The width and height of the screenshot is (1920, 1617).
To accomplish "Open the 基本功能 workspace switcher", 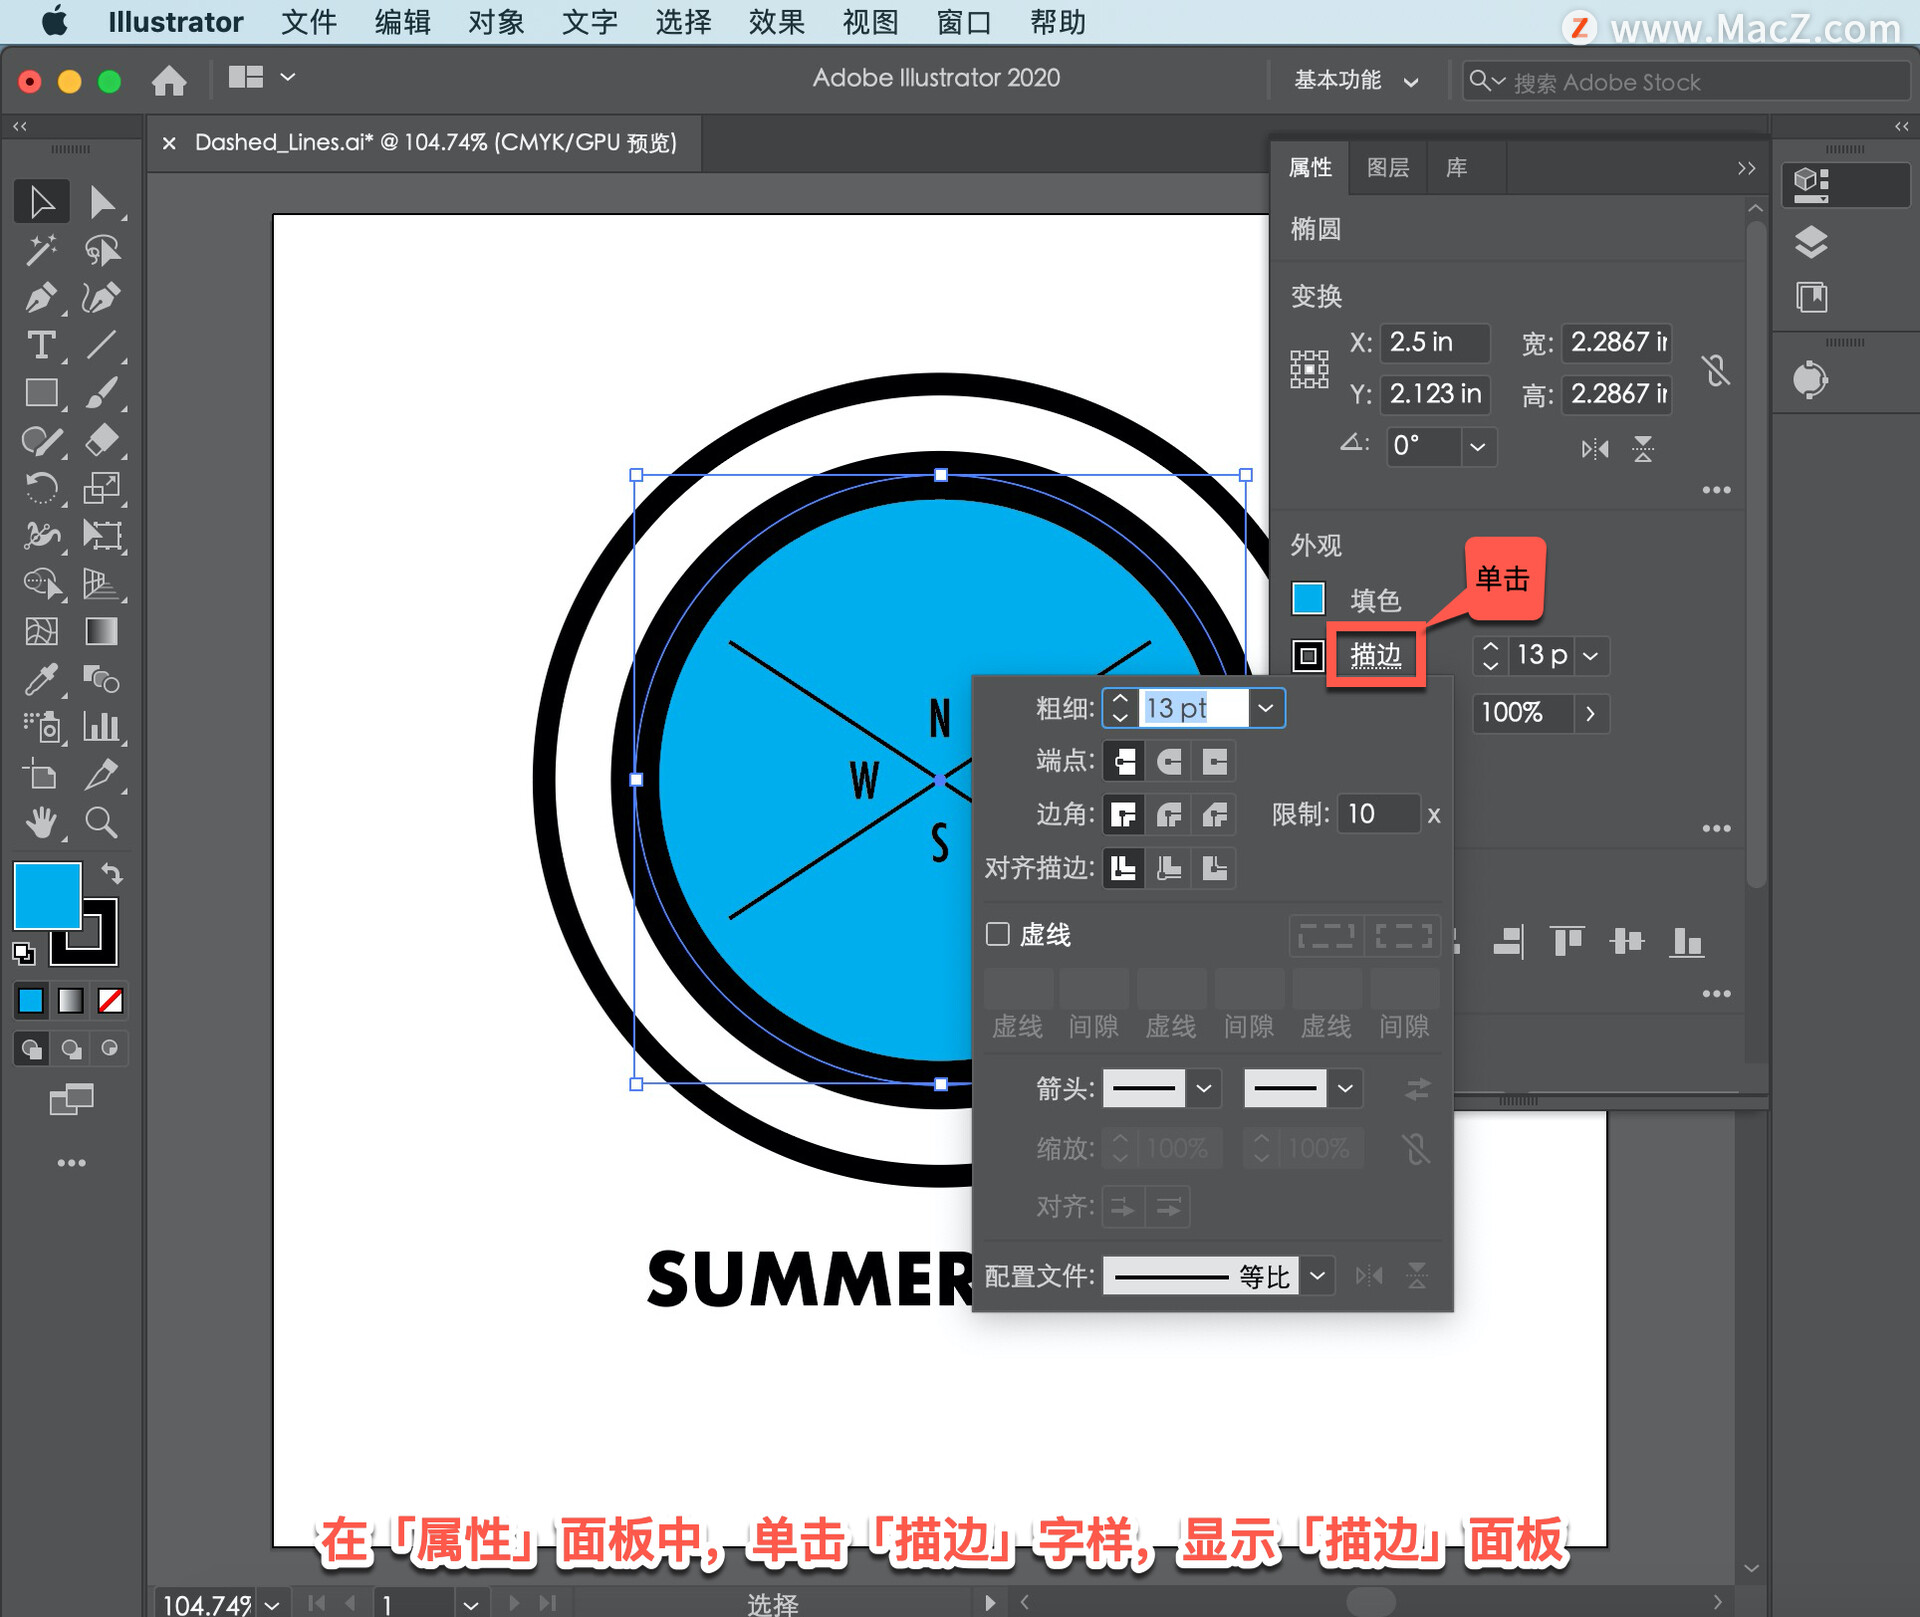I will point(1356,80).
